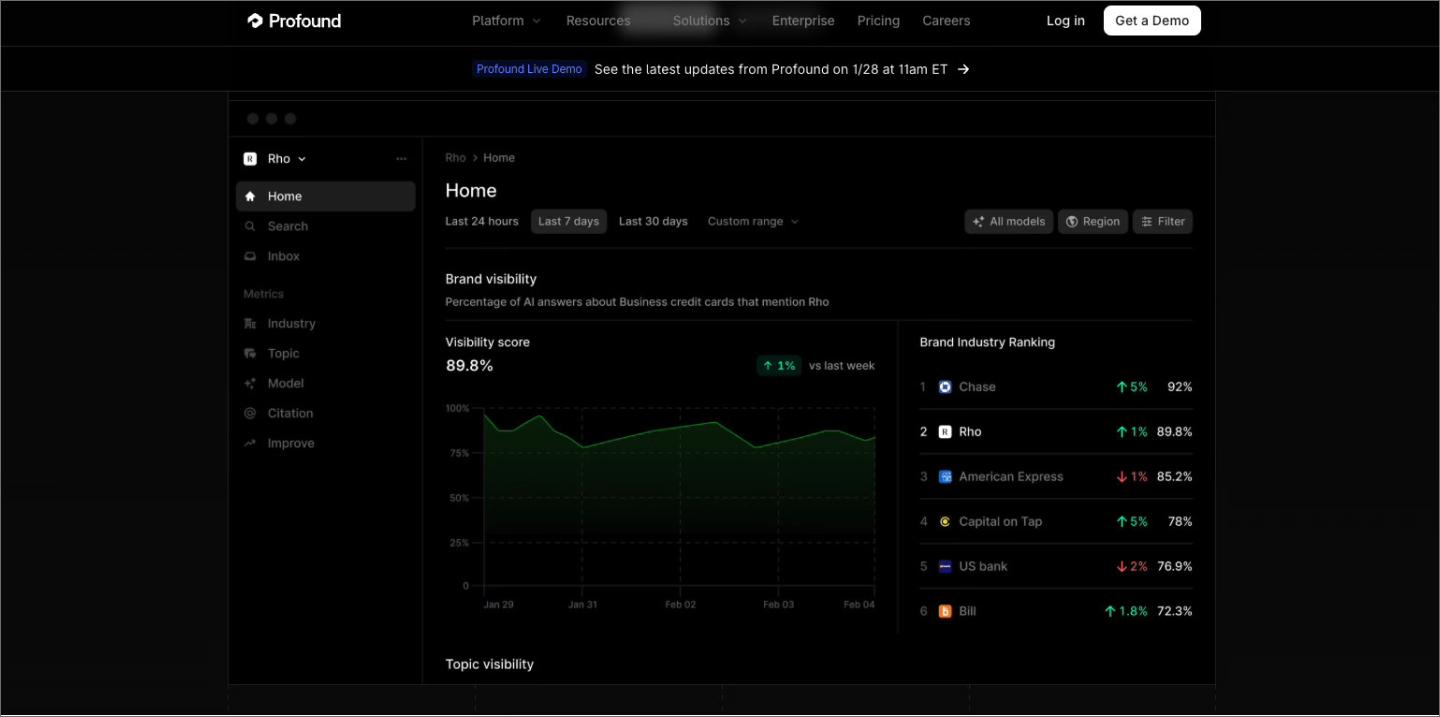Select the Last 24 hours range
This screenshot has height=717, width=1440.
pos(482,221)
